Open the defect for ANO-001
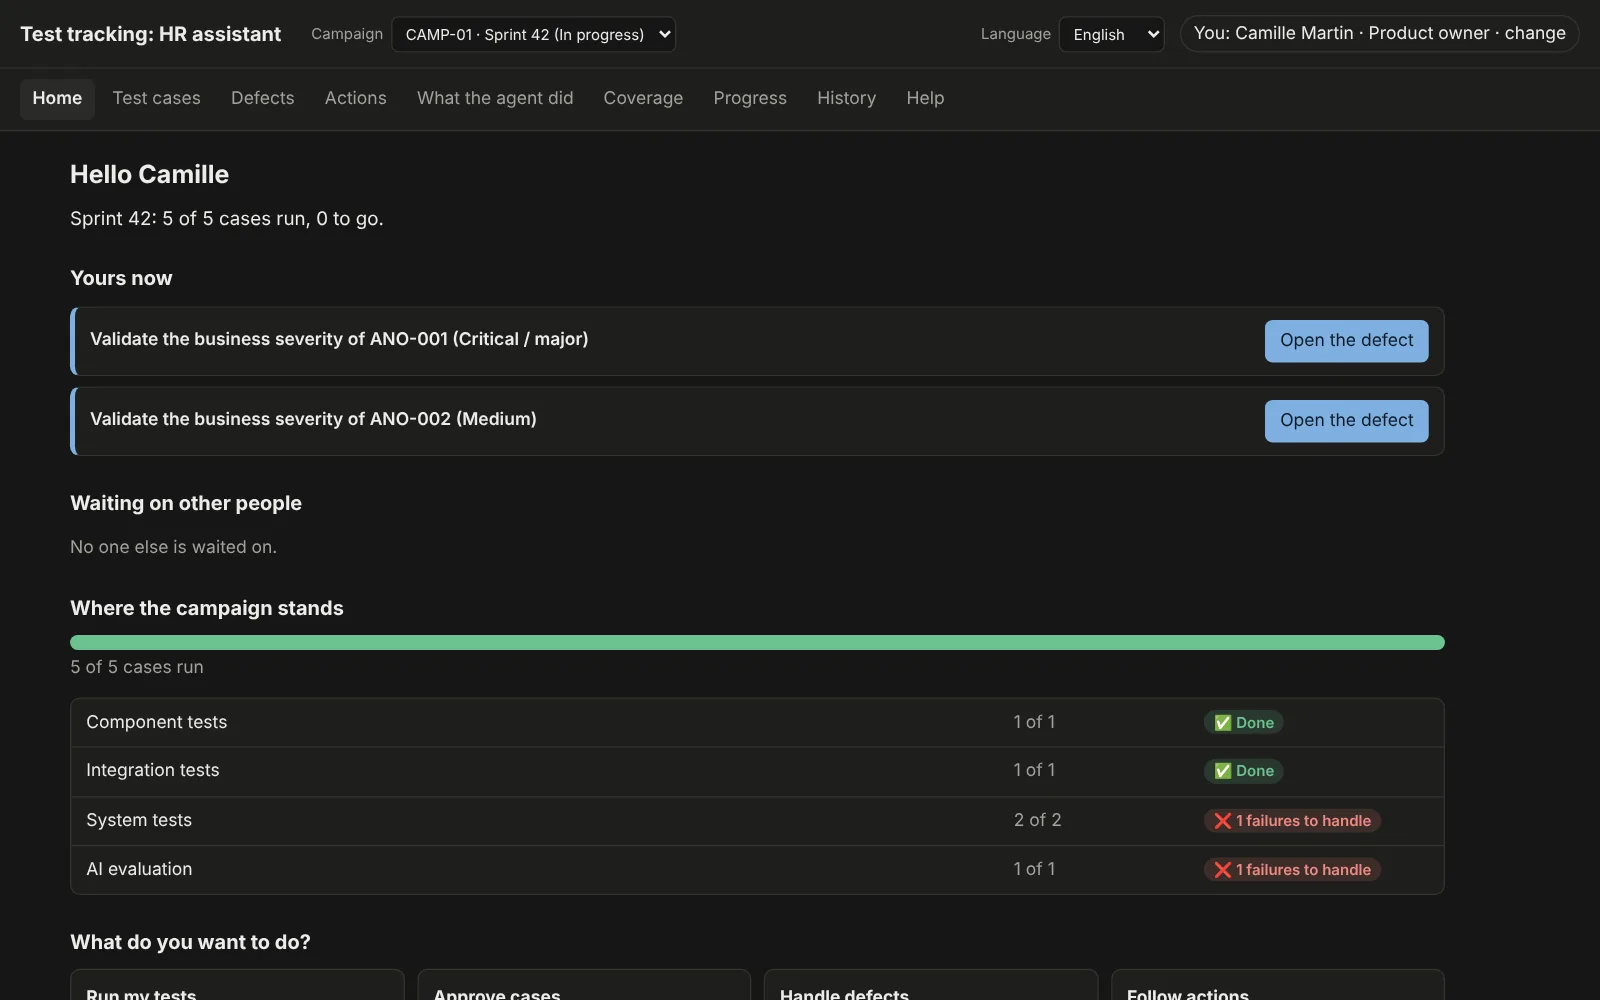 (1346, 340)
